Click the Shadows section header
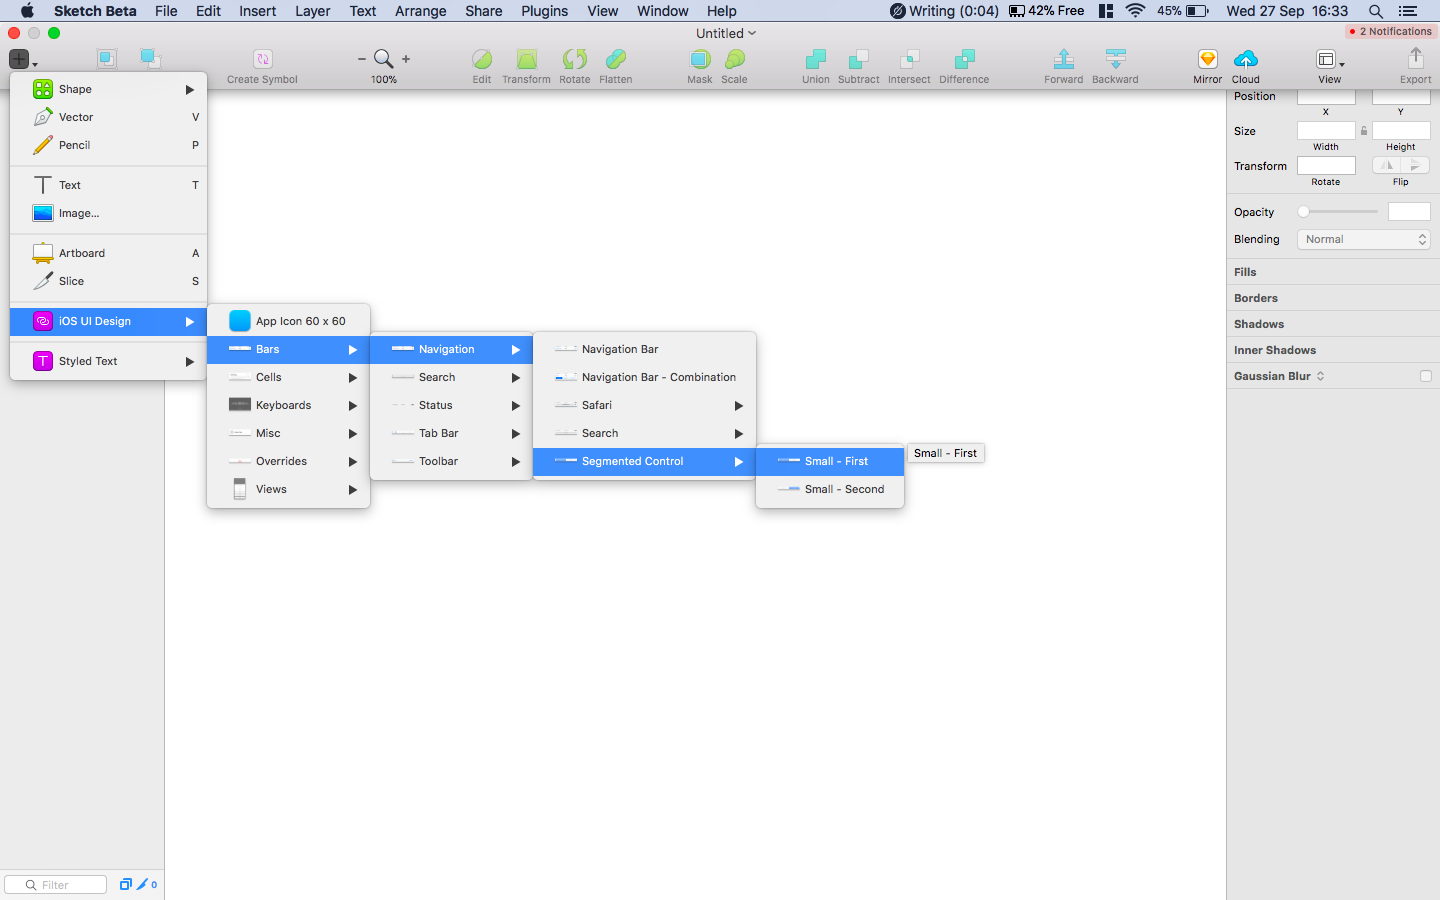The width and height of the screenshot is (1440, 900). point(1259,324)
